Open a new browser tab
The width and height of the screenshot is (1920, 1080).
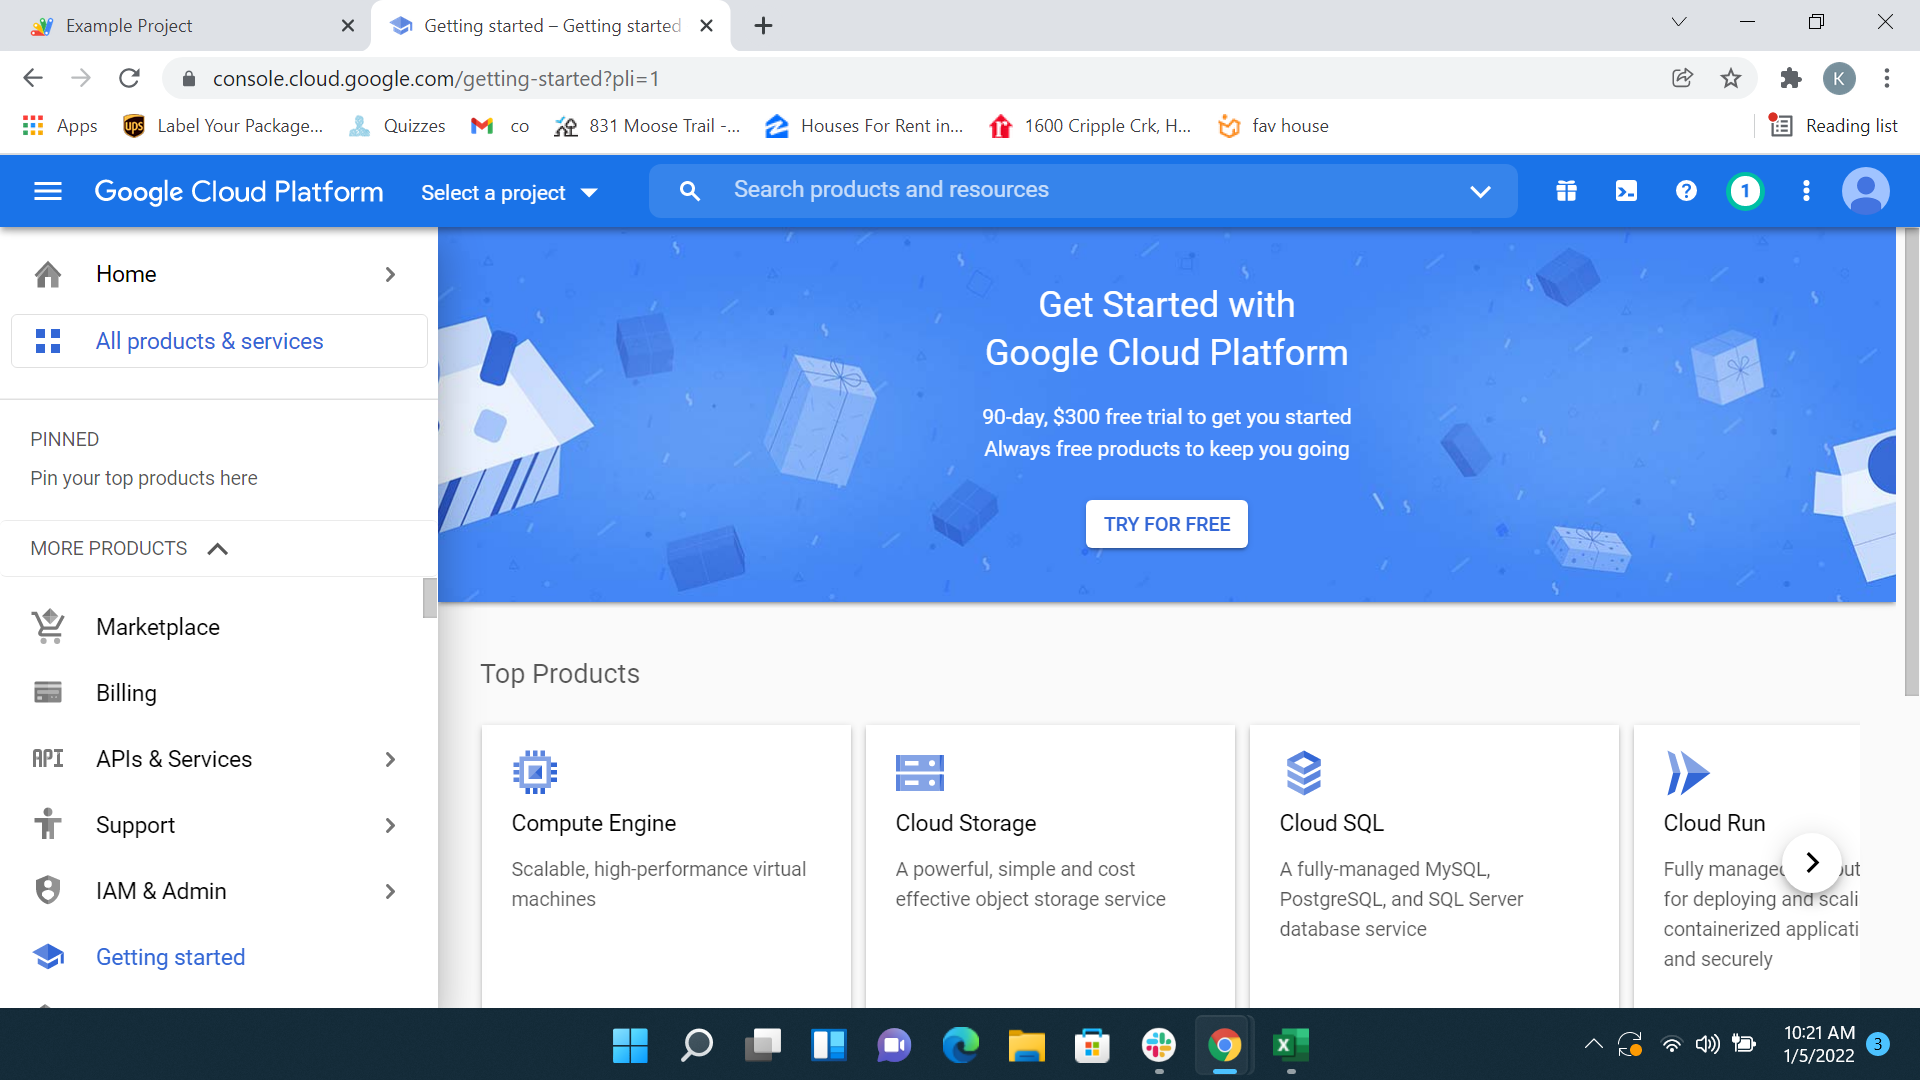(763, 25)
